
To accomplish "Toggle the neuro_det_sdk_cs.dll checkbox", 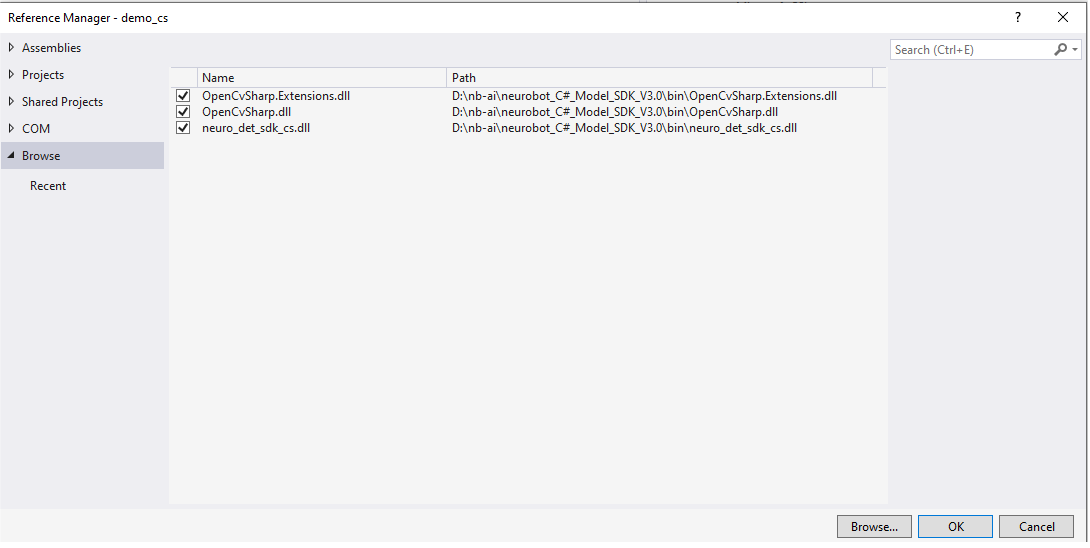I will coord(183,128).
